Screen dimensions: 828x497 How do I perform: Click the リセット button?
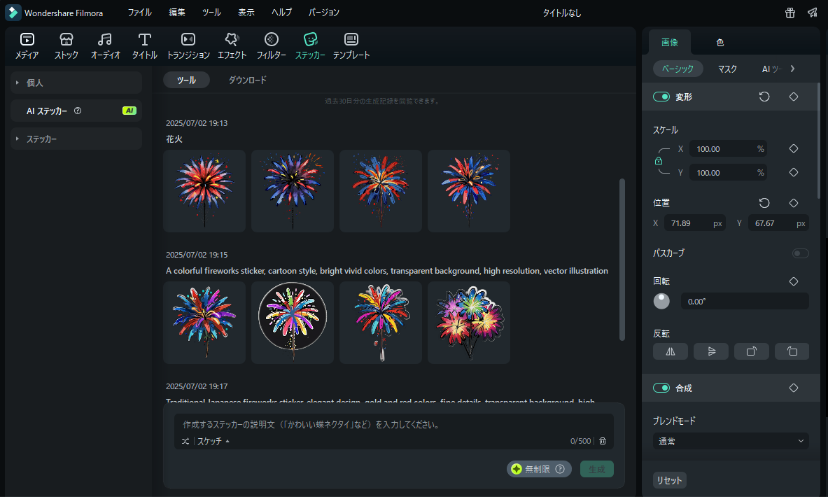[670, 481]
